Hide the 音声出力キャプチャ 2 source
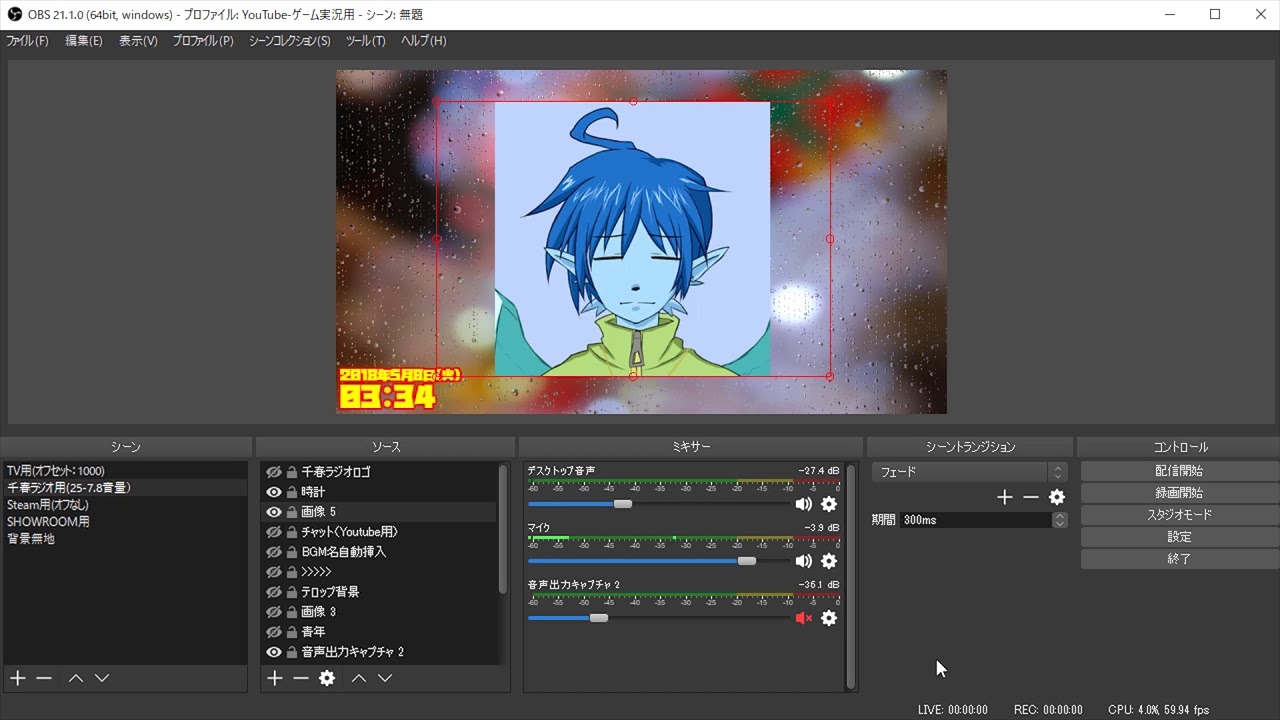This screenshot has width=1280, height=720. pyautogui.click(x=273, y=652)
